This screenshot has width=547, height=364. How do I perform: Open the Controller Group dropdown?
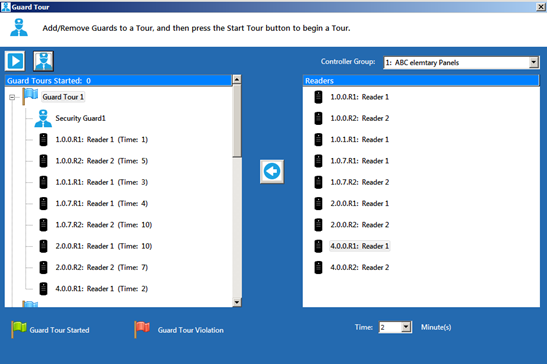click(461, 62)
